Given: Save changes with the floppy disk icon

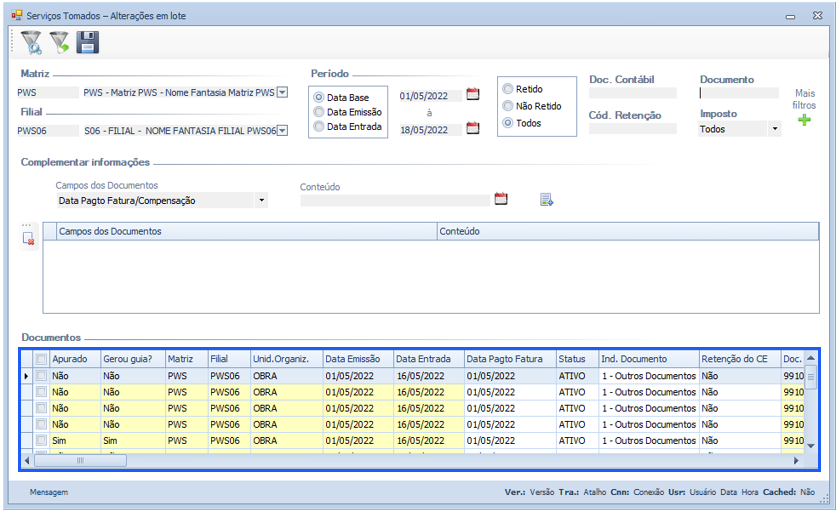Looking at the screenshot, I should (x=88, y=42).
